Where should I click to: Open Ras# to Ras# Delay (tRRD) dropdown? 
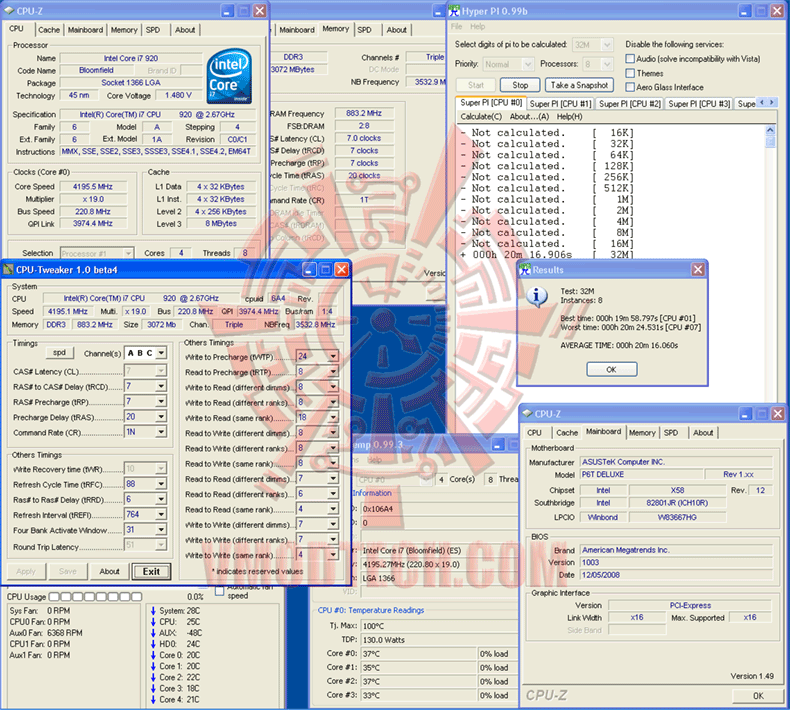point(161,499)
